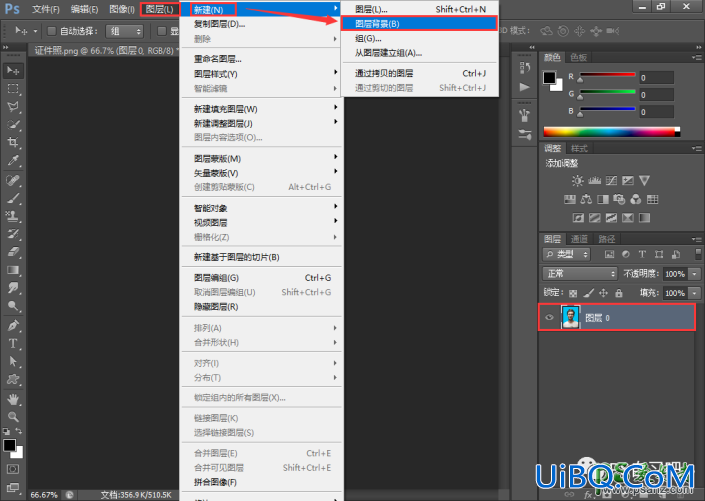Choose 通过拷贝的图层 in the submenu
Image resolution: width=705 pixels, height=501 pixels.
point(419,73)
